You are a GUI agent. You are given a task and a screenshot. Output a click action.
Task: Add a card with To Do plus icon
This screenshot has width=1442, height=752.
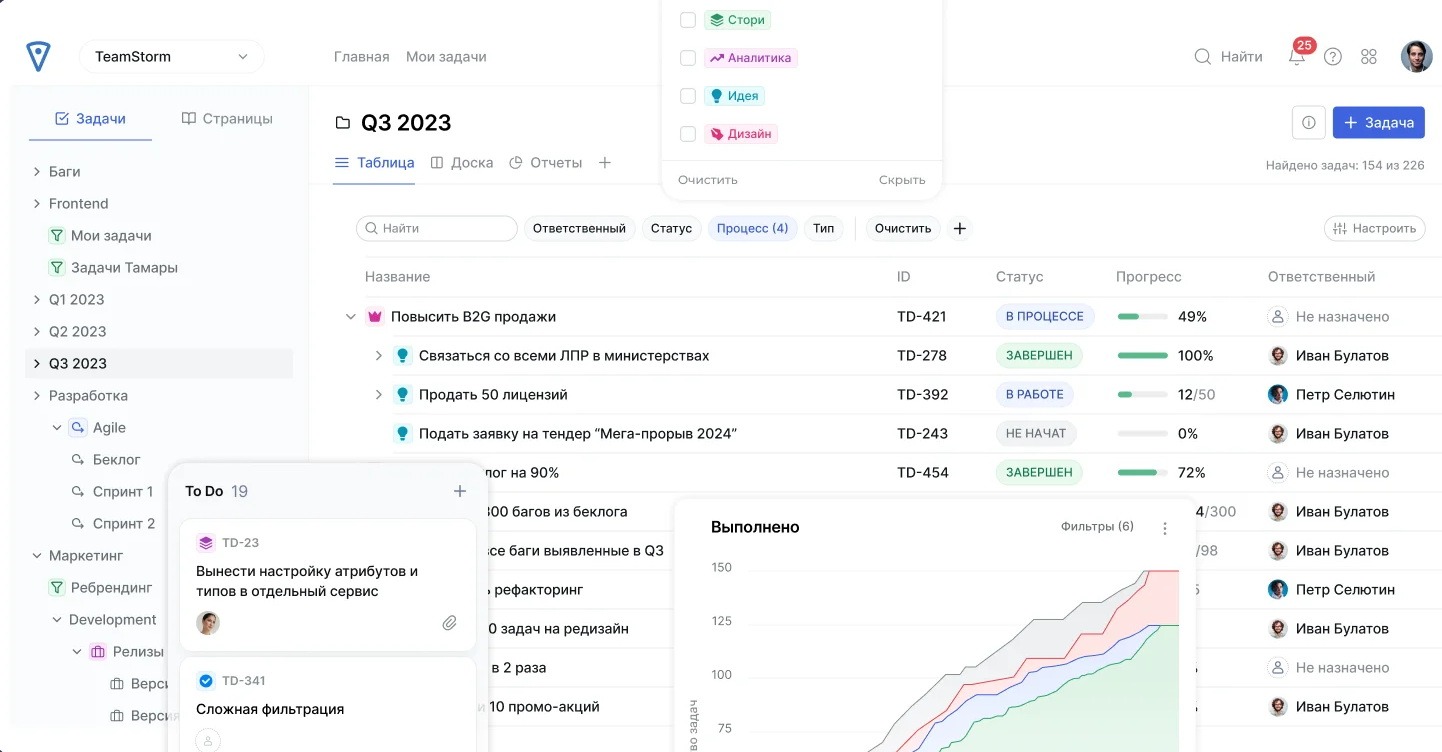pos(460,491)
